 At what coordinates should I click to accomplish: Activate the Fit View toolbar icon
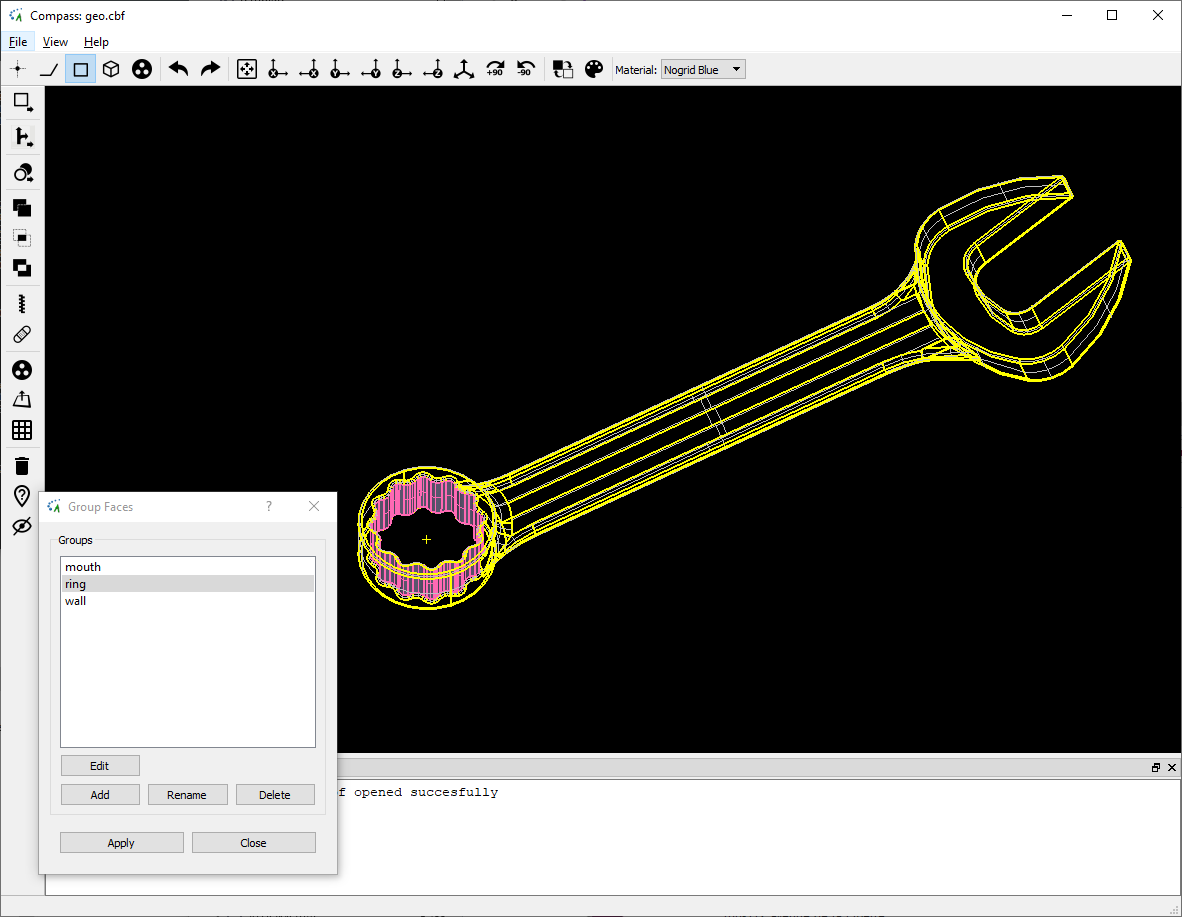click(246, 68)
